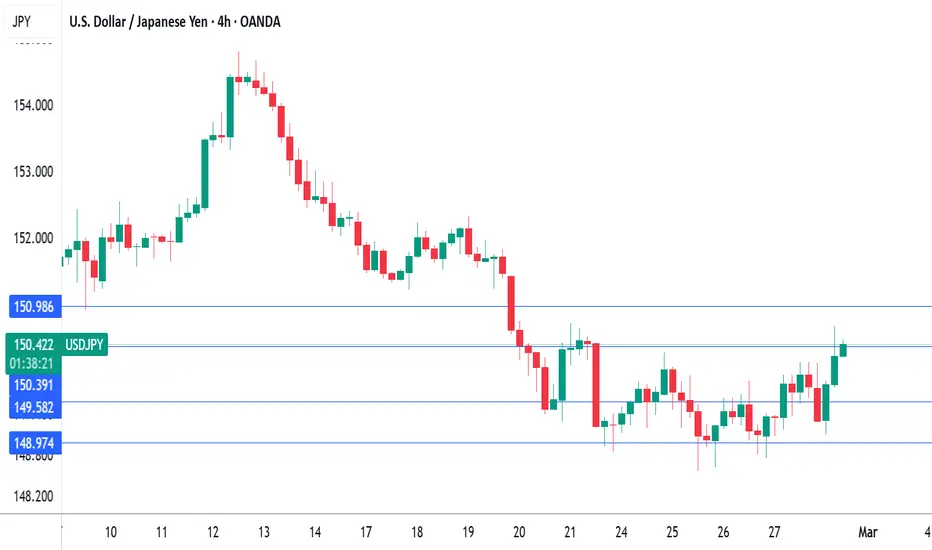Click the green USDJPY current price tag
932x550 pixels.
pyautogui.click(x=57, y=345)
